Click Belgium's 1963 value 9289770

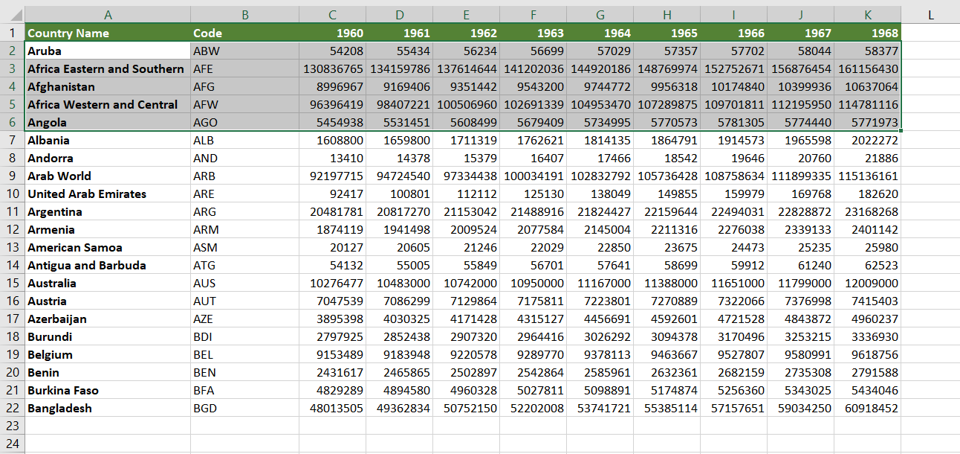click(533, 355)
